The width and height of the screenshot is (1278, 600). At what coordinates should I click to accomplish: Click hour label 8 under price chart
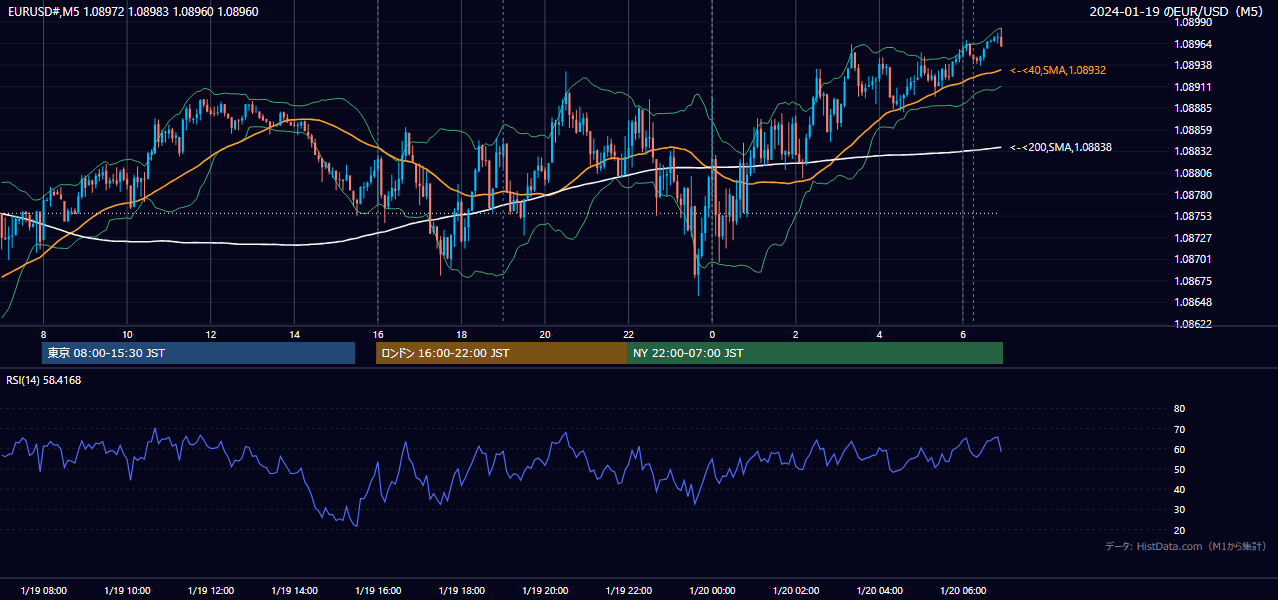(x=43, y=334)
